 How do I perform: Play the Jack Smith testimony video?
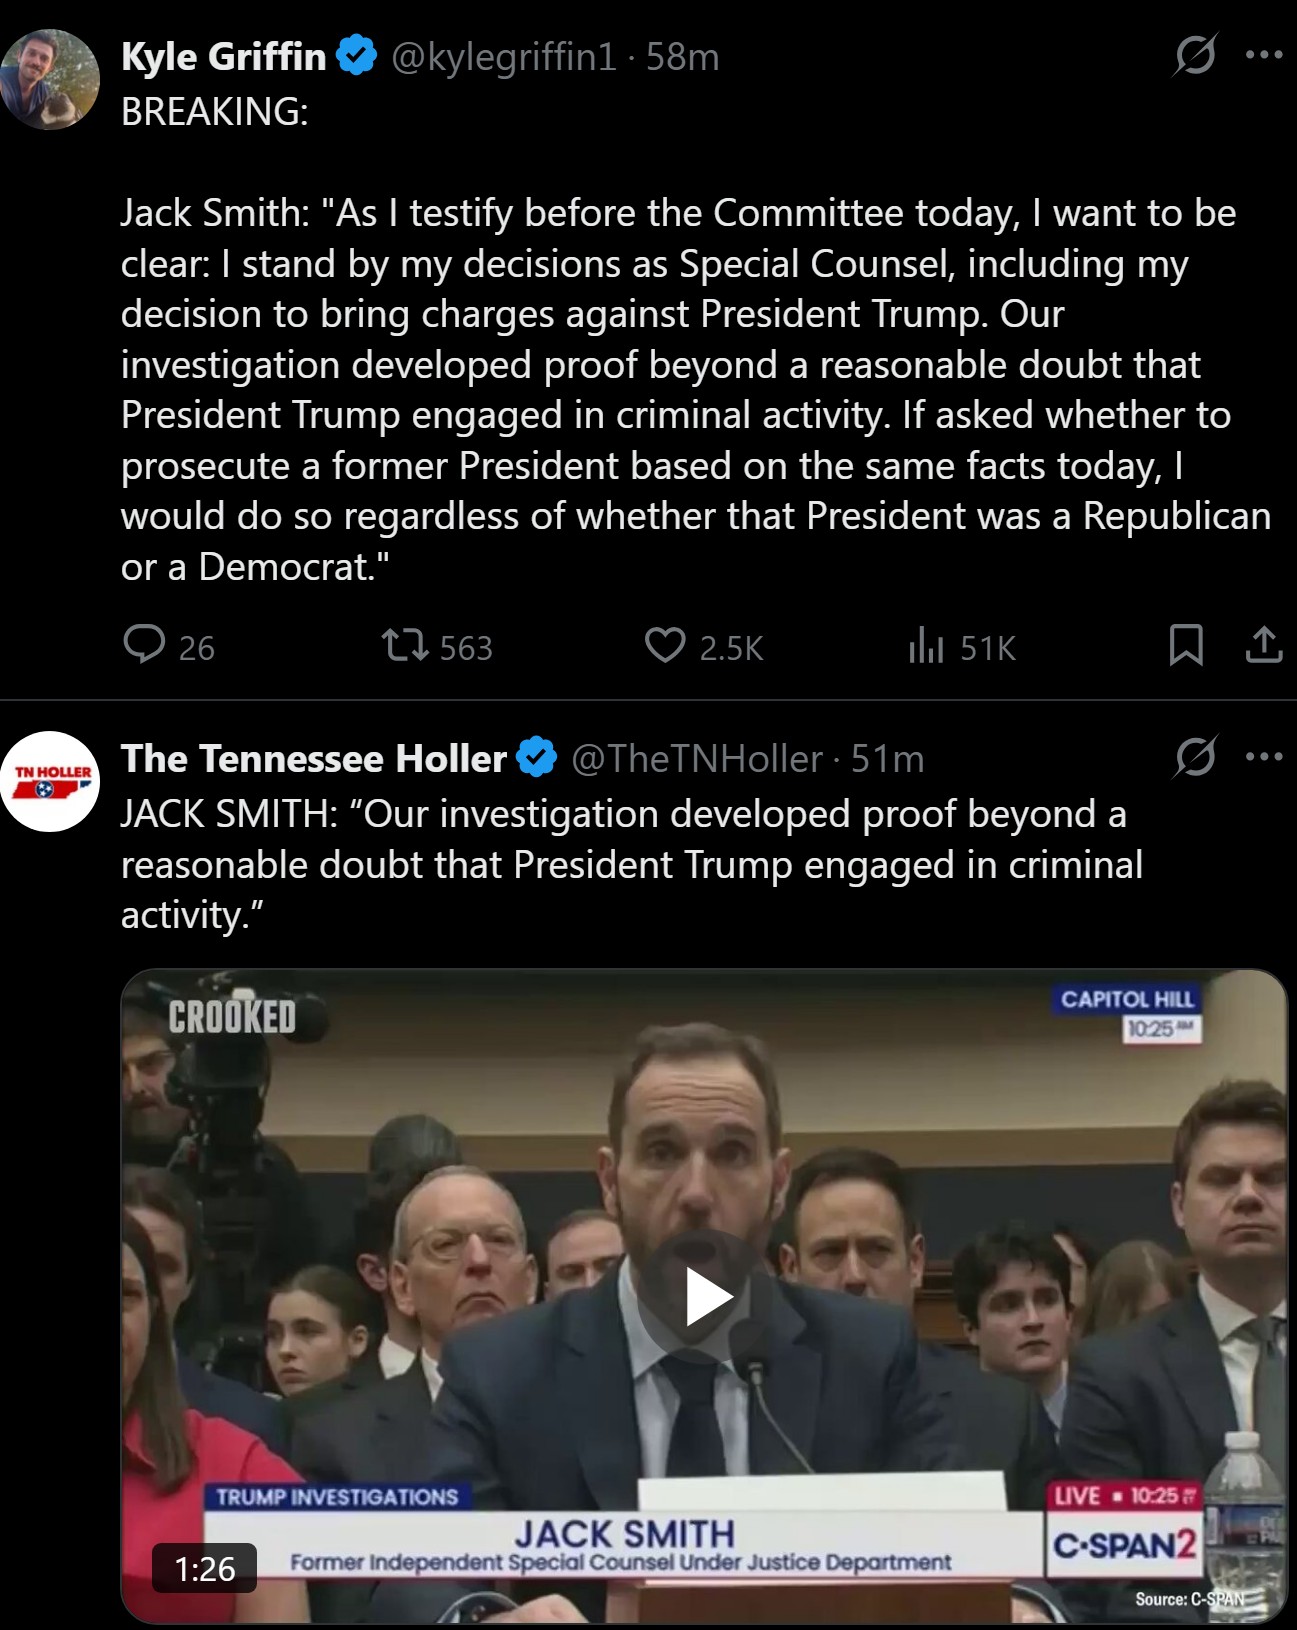click(x=705, y=1297)
